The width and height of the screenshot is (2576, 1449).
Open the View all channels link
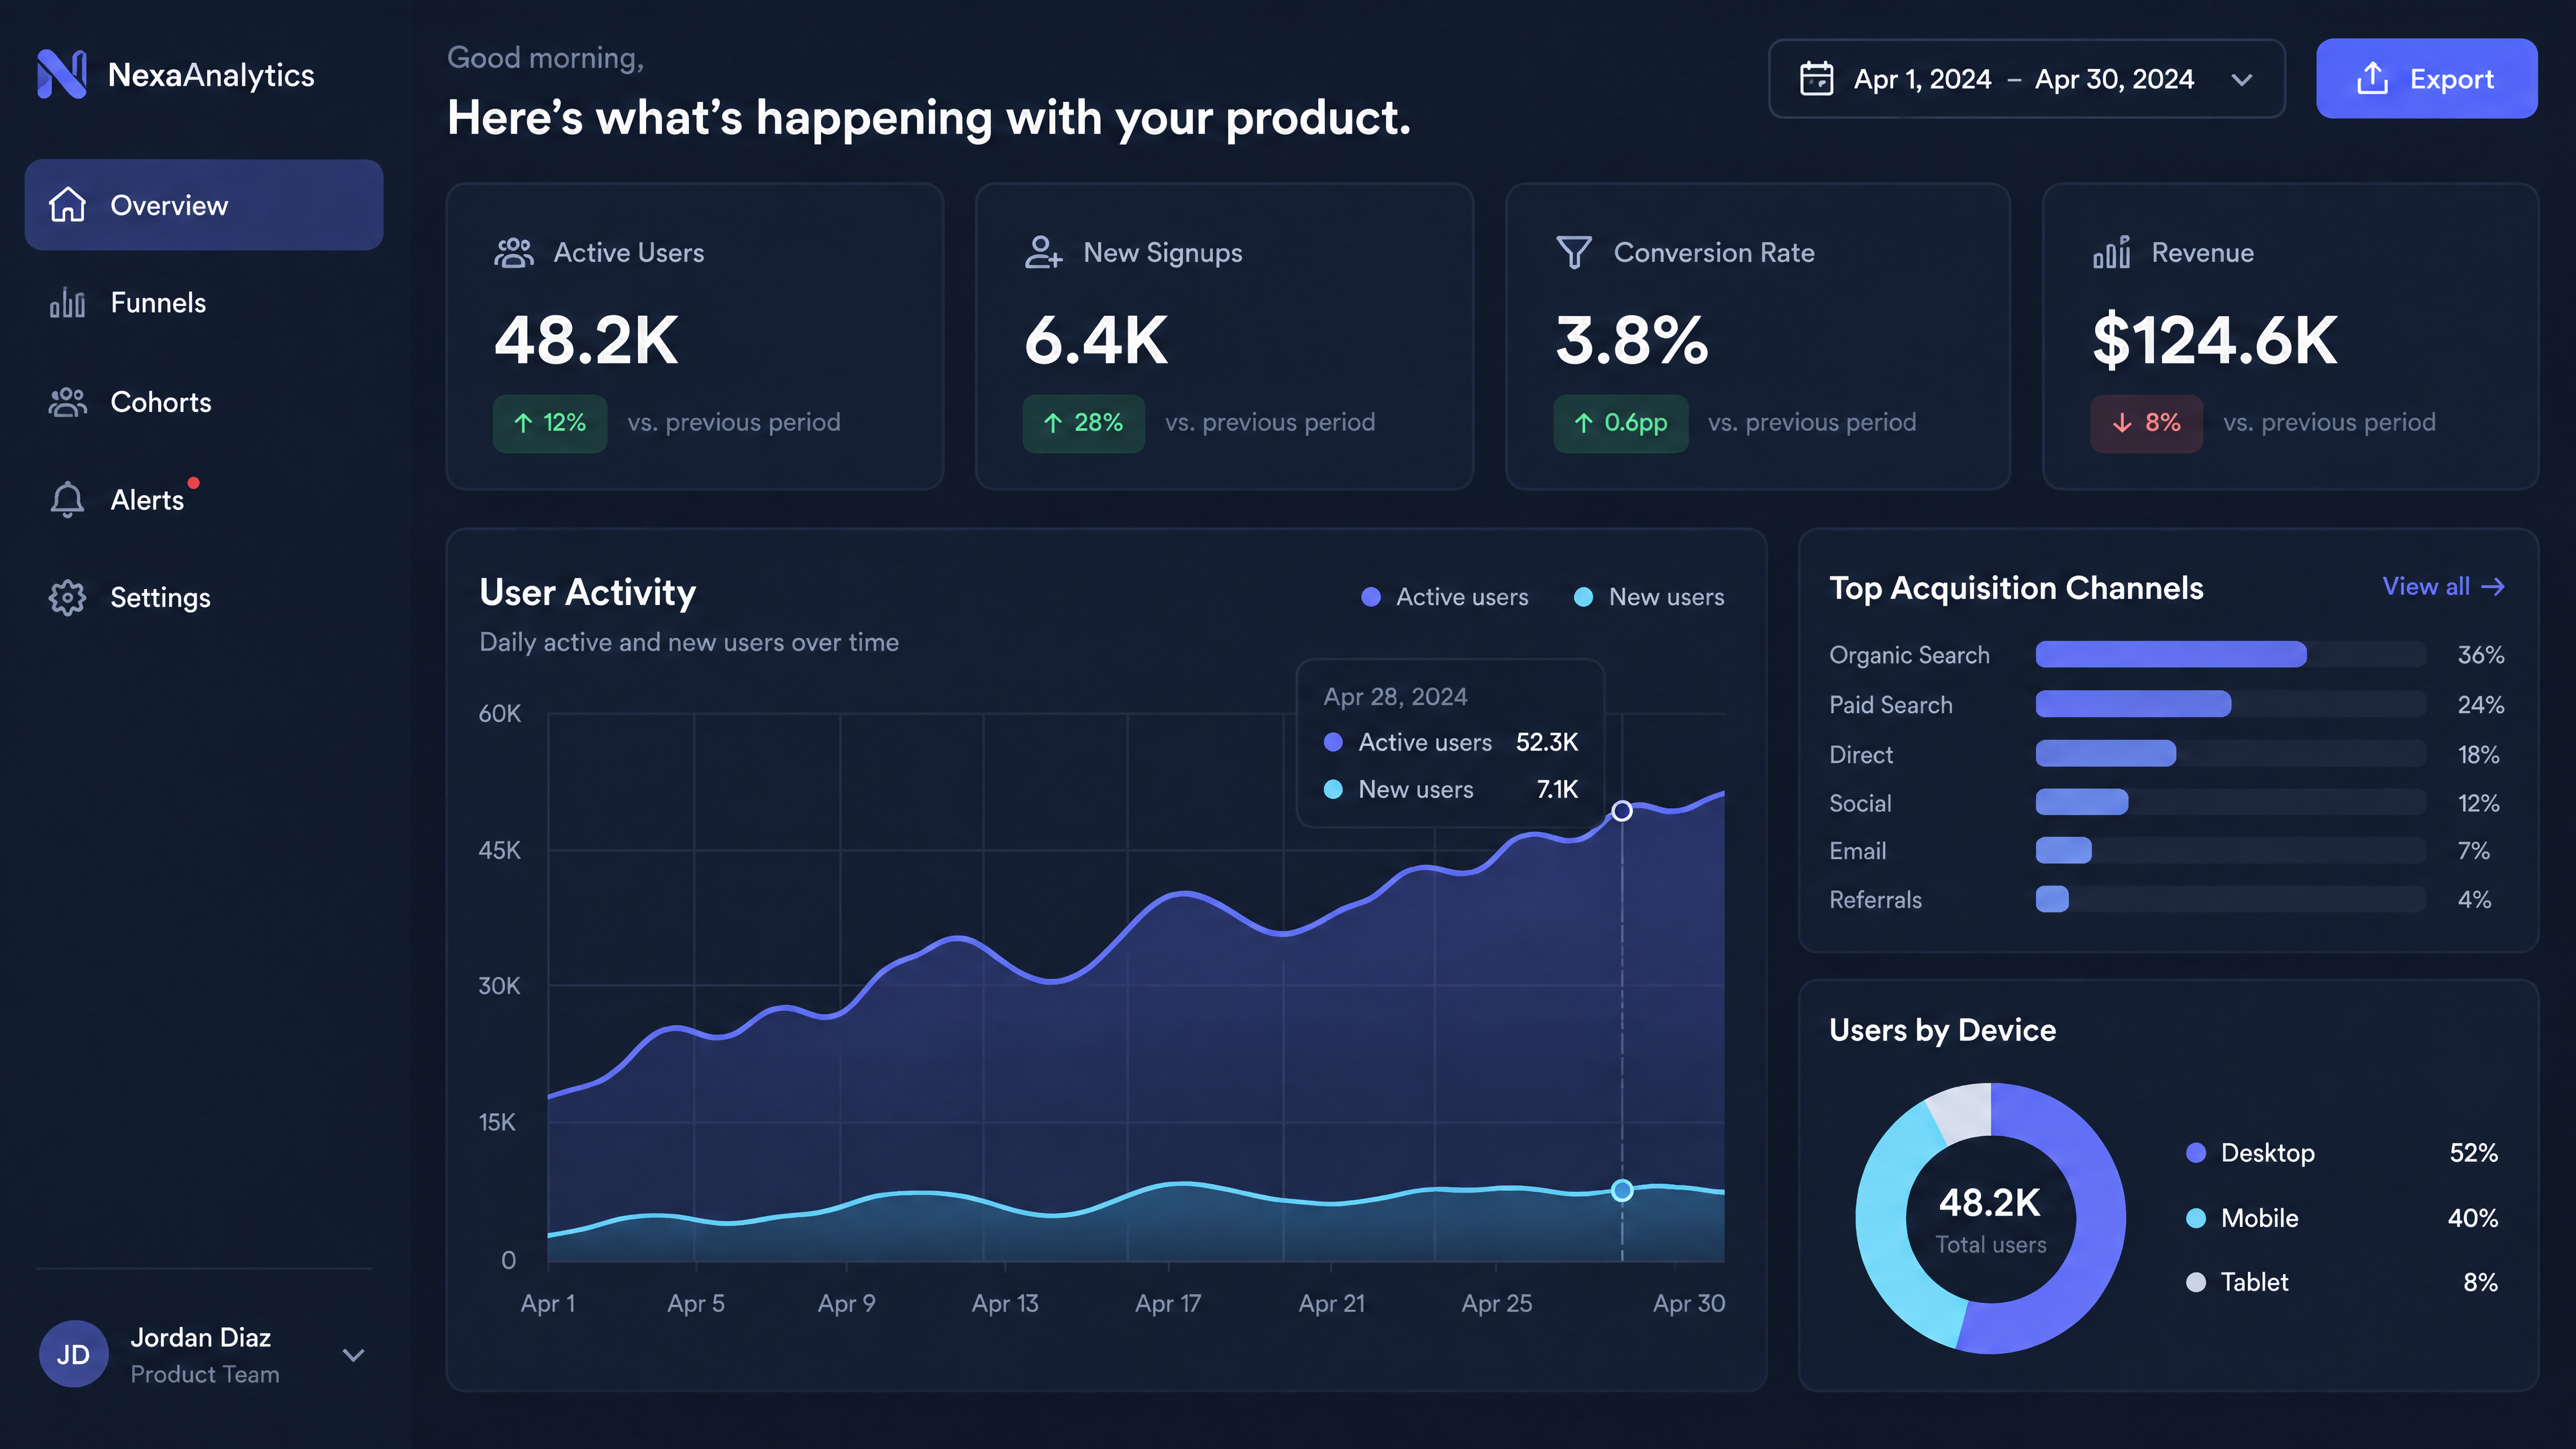tap(2443, 587)
